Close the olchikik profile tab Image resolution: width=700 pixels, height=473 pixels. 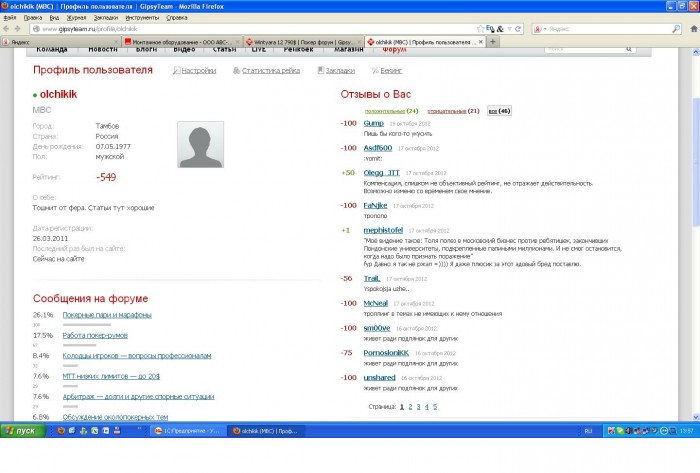pos(480,42)
